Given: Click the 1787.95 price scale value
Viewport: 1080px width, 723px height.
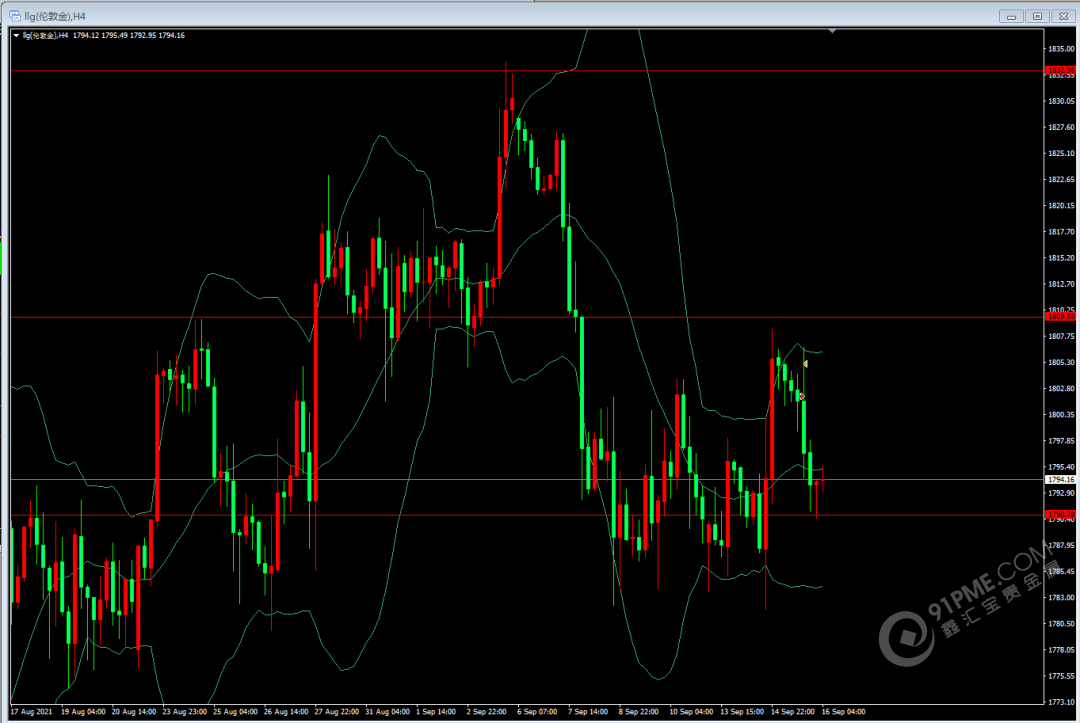Looking at the screenshot, I should click(1061, 545).
